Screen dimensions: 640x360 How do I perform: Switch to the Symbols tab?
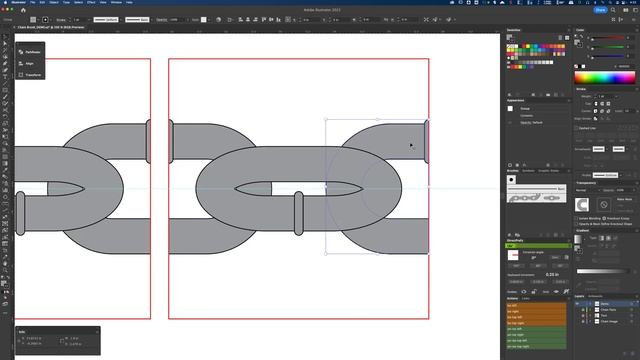tap(528, 171)
